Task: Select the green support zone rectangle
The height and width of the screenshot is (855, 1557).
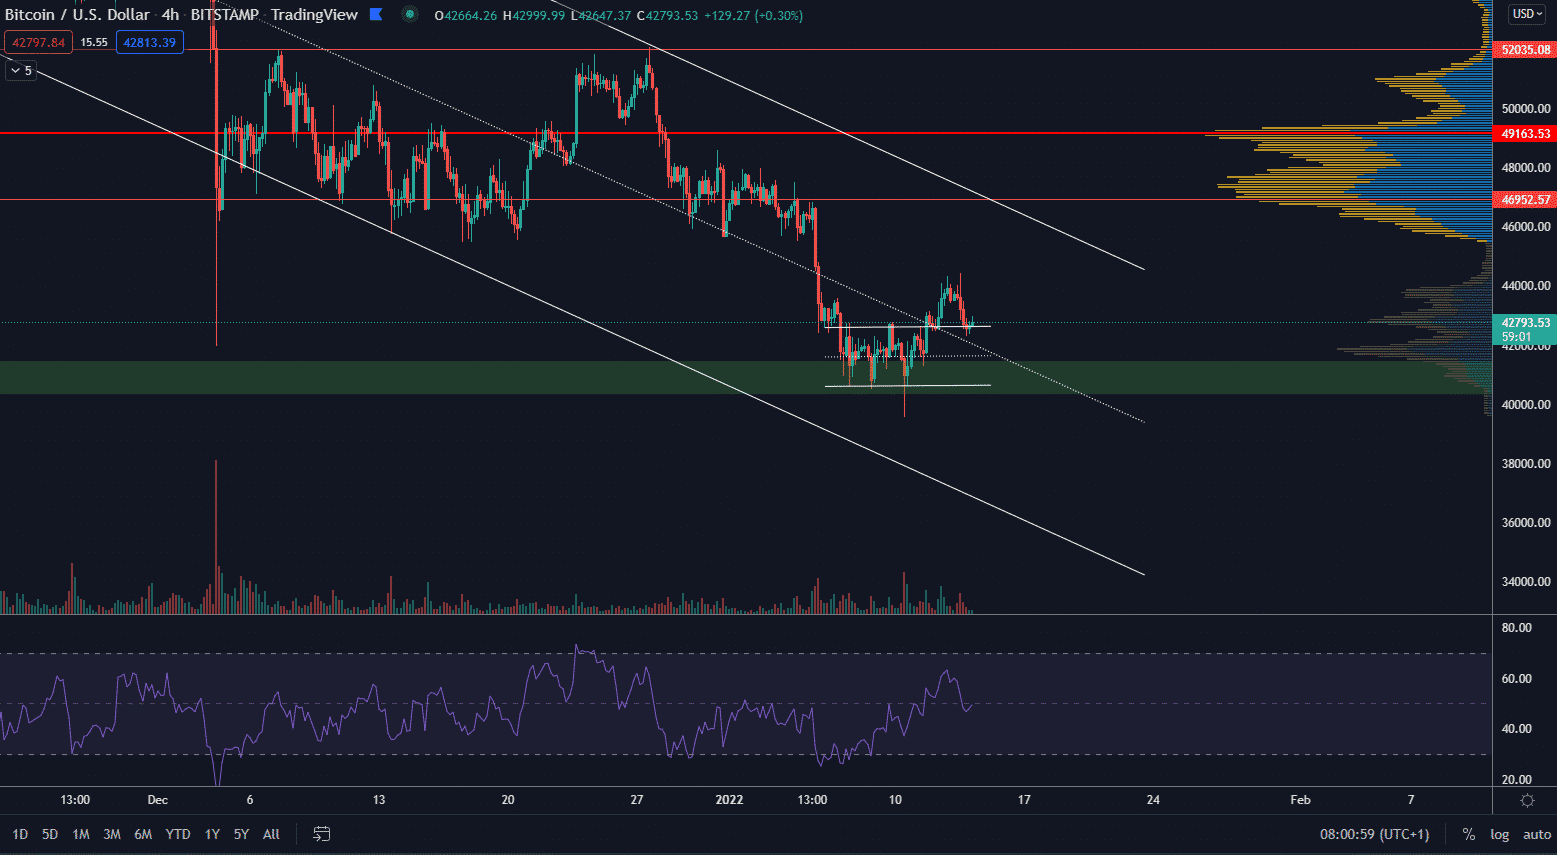Action: click(400, 378)
